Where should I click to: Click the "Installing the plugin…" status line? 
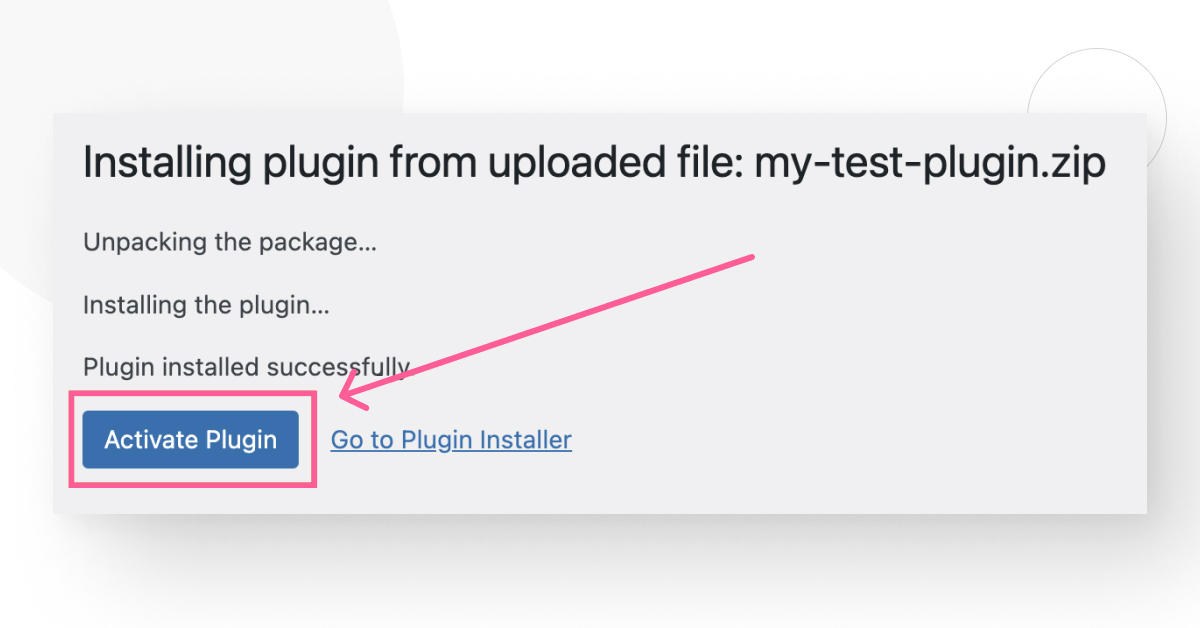coord(206,305)
